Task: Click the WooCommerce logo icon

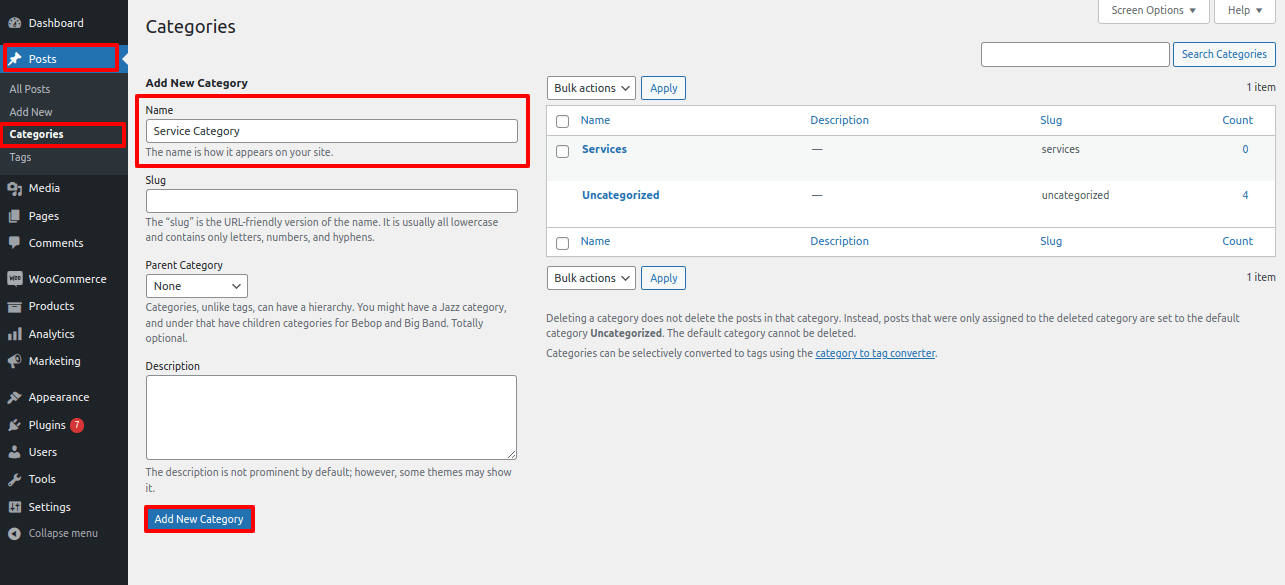Action: coord(15,279)
